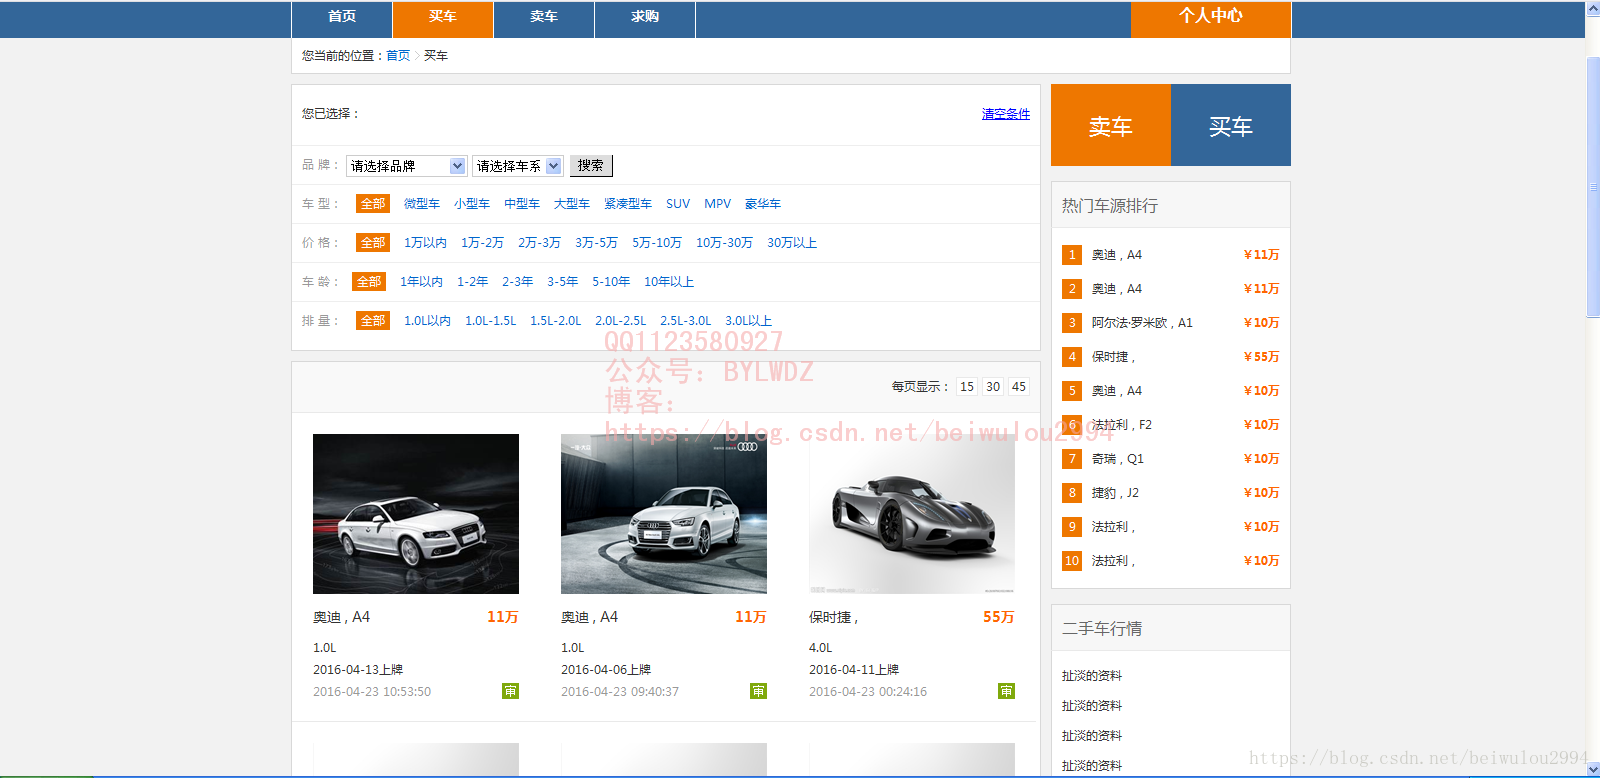Select 全部 in the 车型 filter row

coord(373,204)
